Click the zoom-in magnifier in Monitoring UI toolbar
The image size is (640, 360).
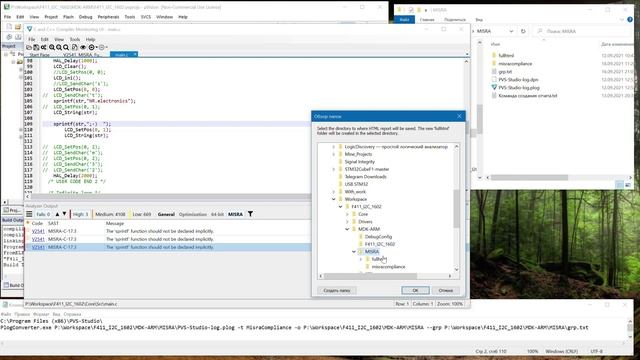tap(52, 47)
